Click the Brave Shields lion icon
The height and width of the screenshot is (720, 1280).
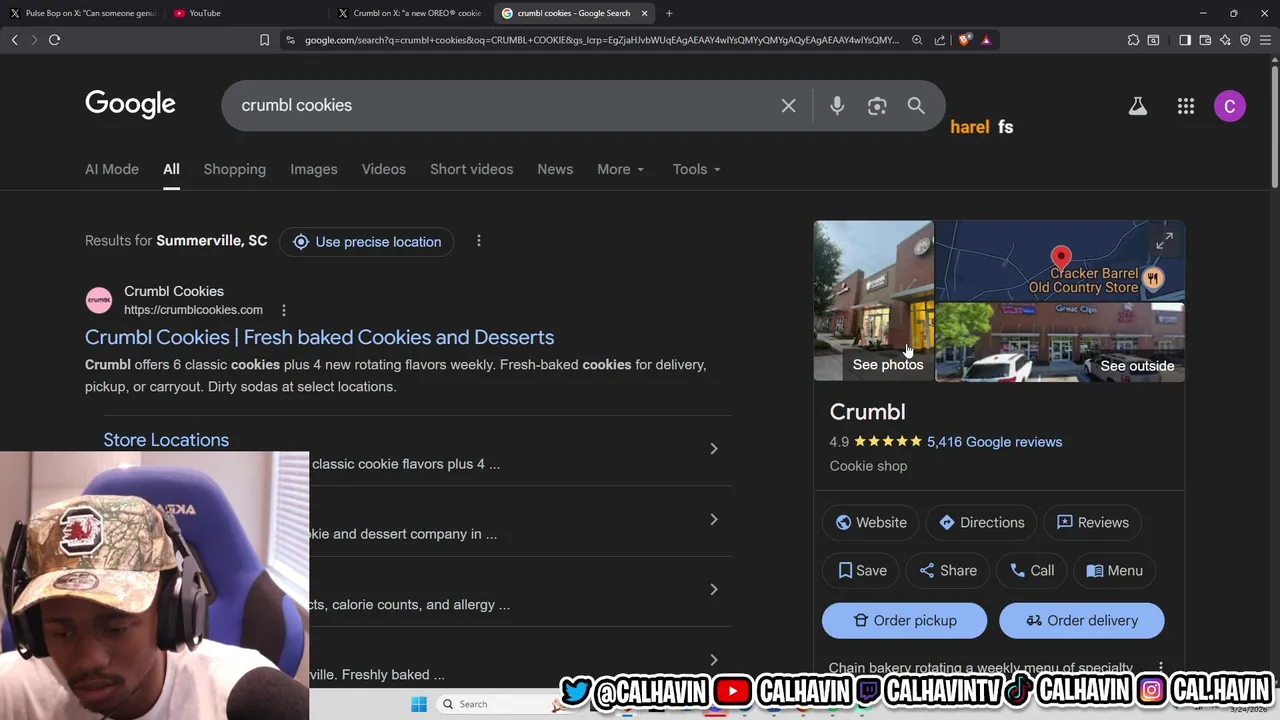964,40
